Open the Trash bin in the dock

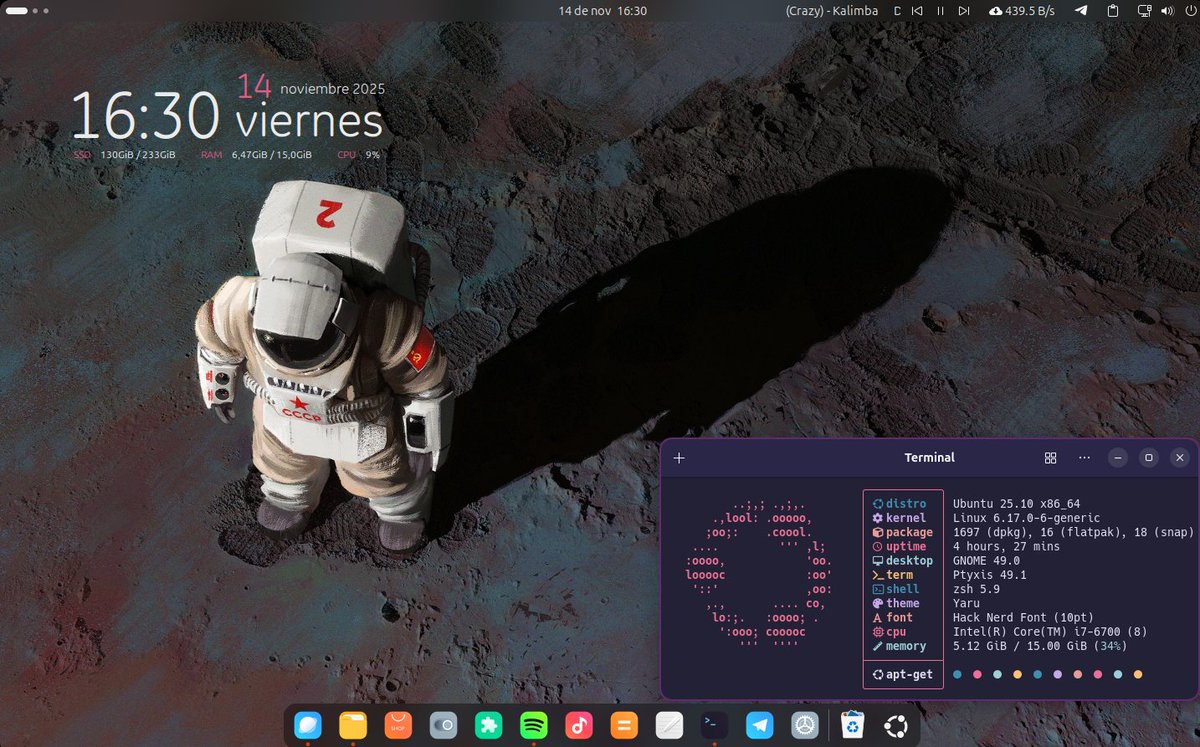[x=852, y=725]
